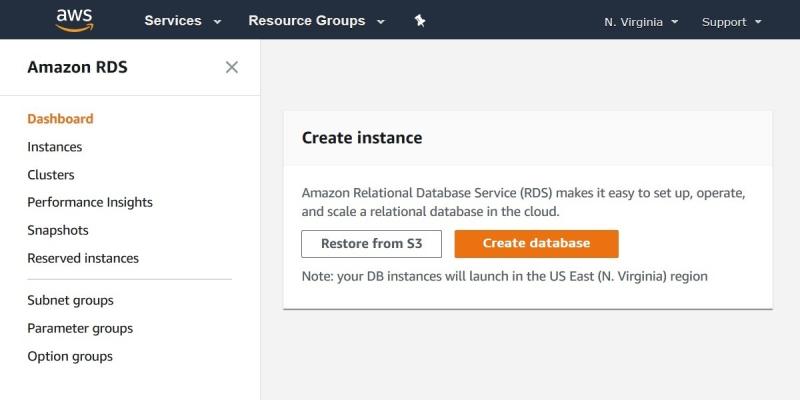Screen dimensions: 800x400
Task: Open the N. Virginia region selector
Action: [x=641, y=21]
